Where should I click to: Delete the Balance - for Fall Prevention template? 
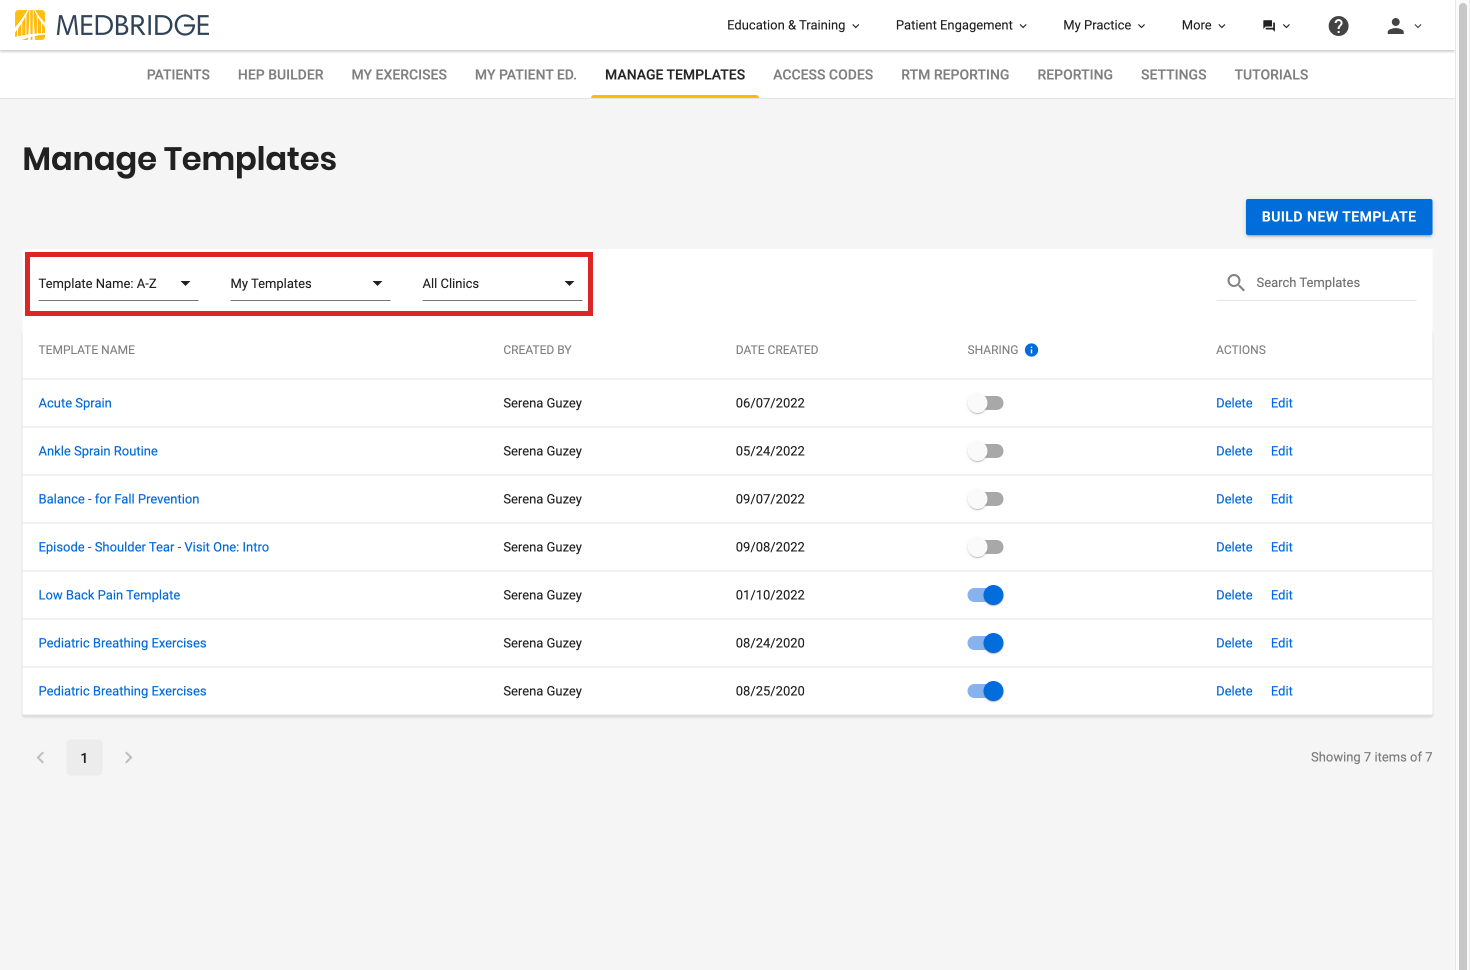point(1234,499)
